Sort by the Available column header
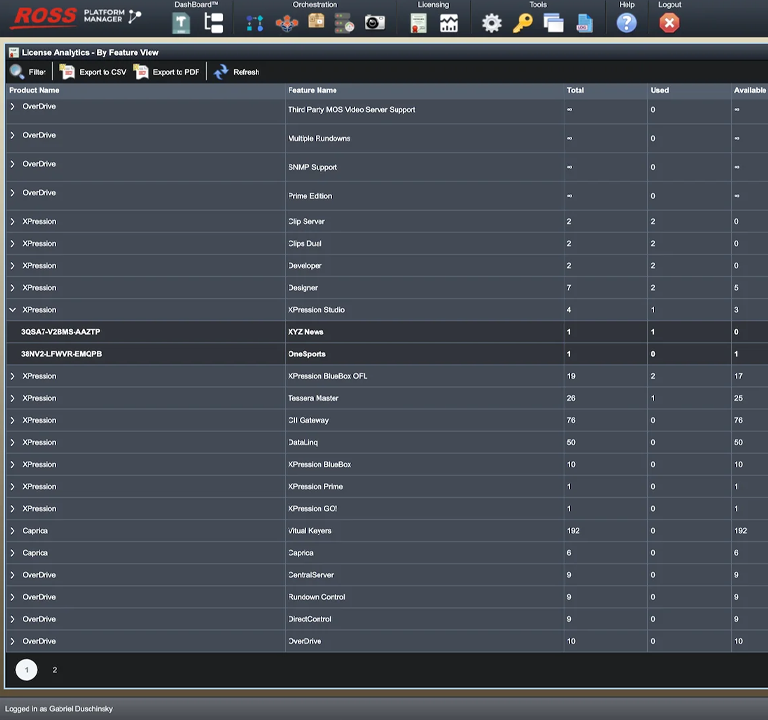 [749, 90]
